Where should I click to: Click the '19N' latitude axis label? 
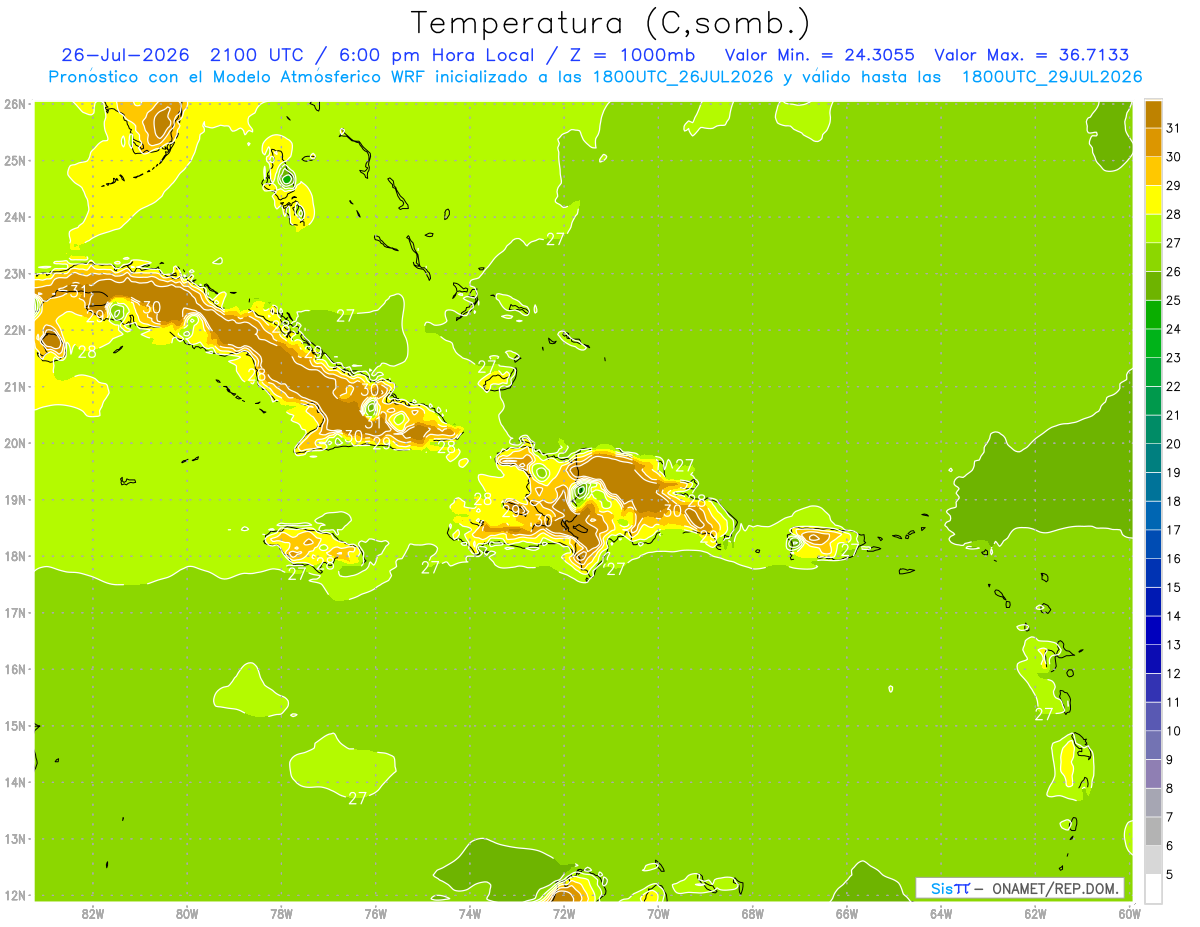pos(14,499)
